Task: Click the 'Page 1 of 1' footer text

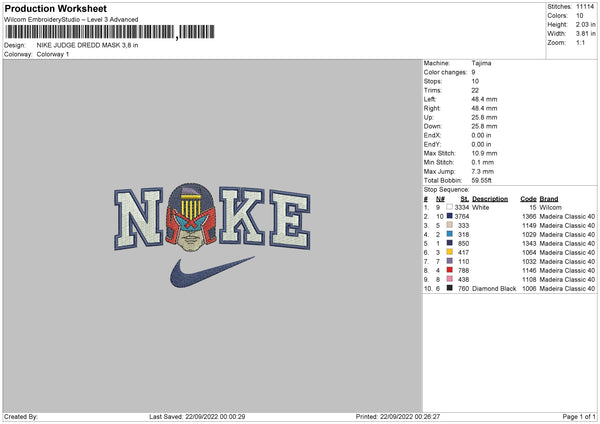Action: pyautogui.click(x=579, y=417)
